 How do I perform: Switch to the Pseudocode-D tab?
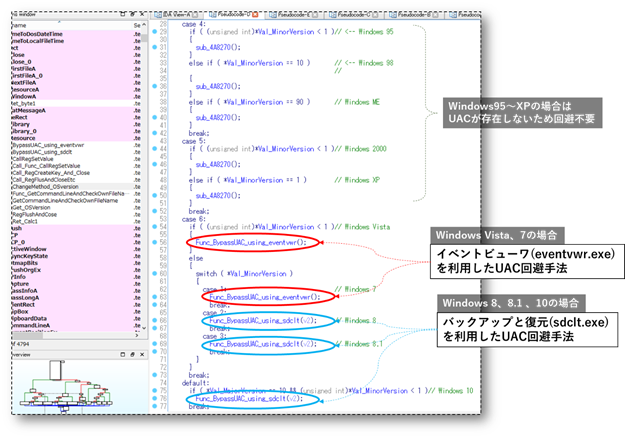point(228,14)
